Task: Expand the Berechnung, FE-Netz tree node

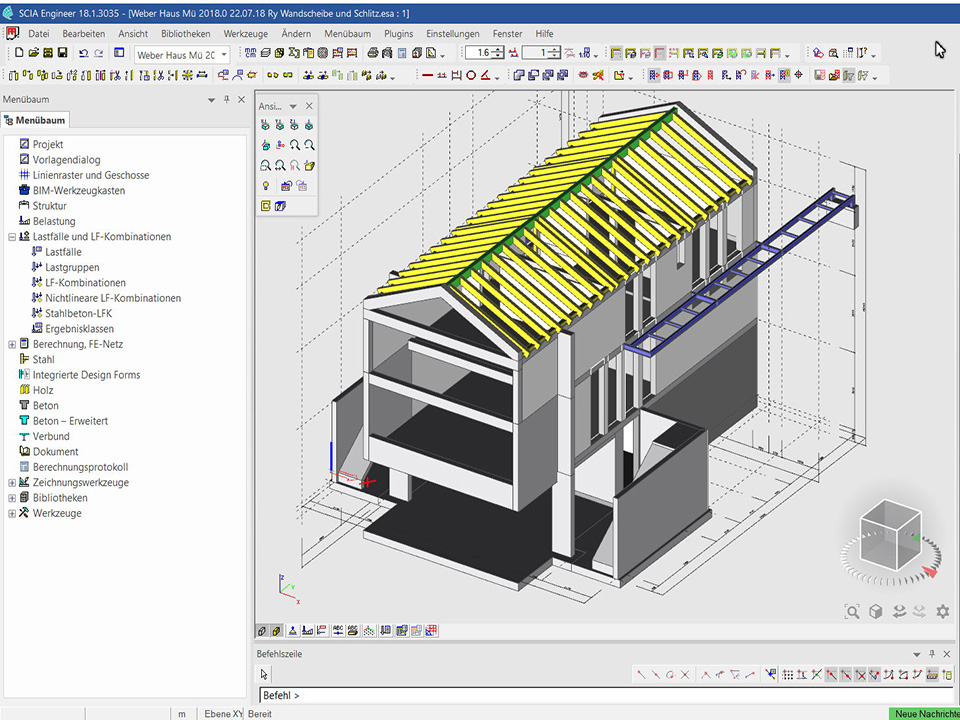Action: 12,344
